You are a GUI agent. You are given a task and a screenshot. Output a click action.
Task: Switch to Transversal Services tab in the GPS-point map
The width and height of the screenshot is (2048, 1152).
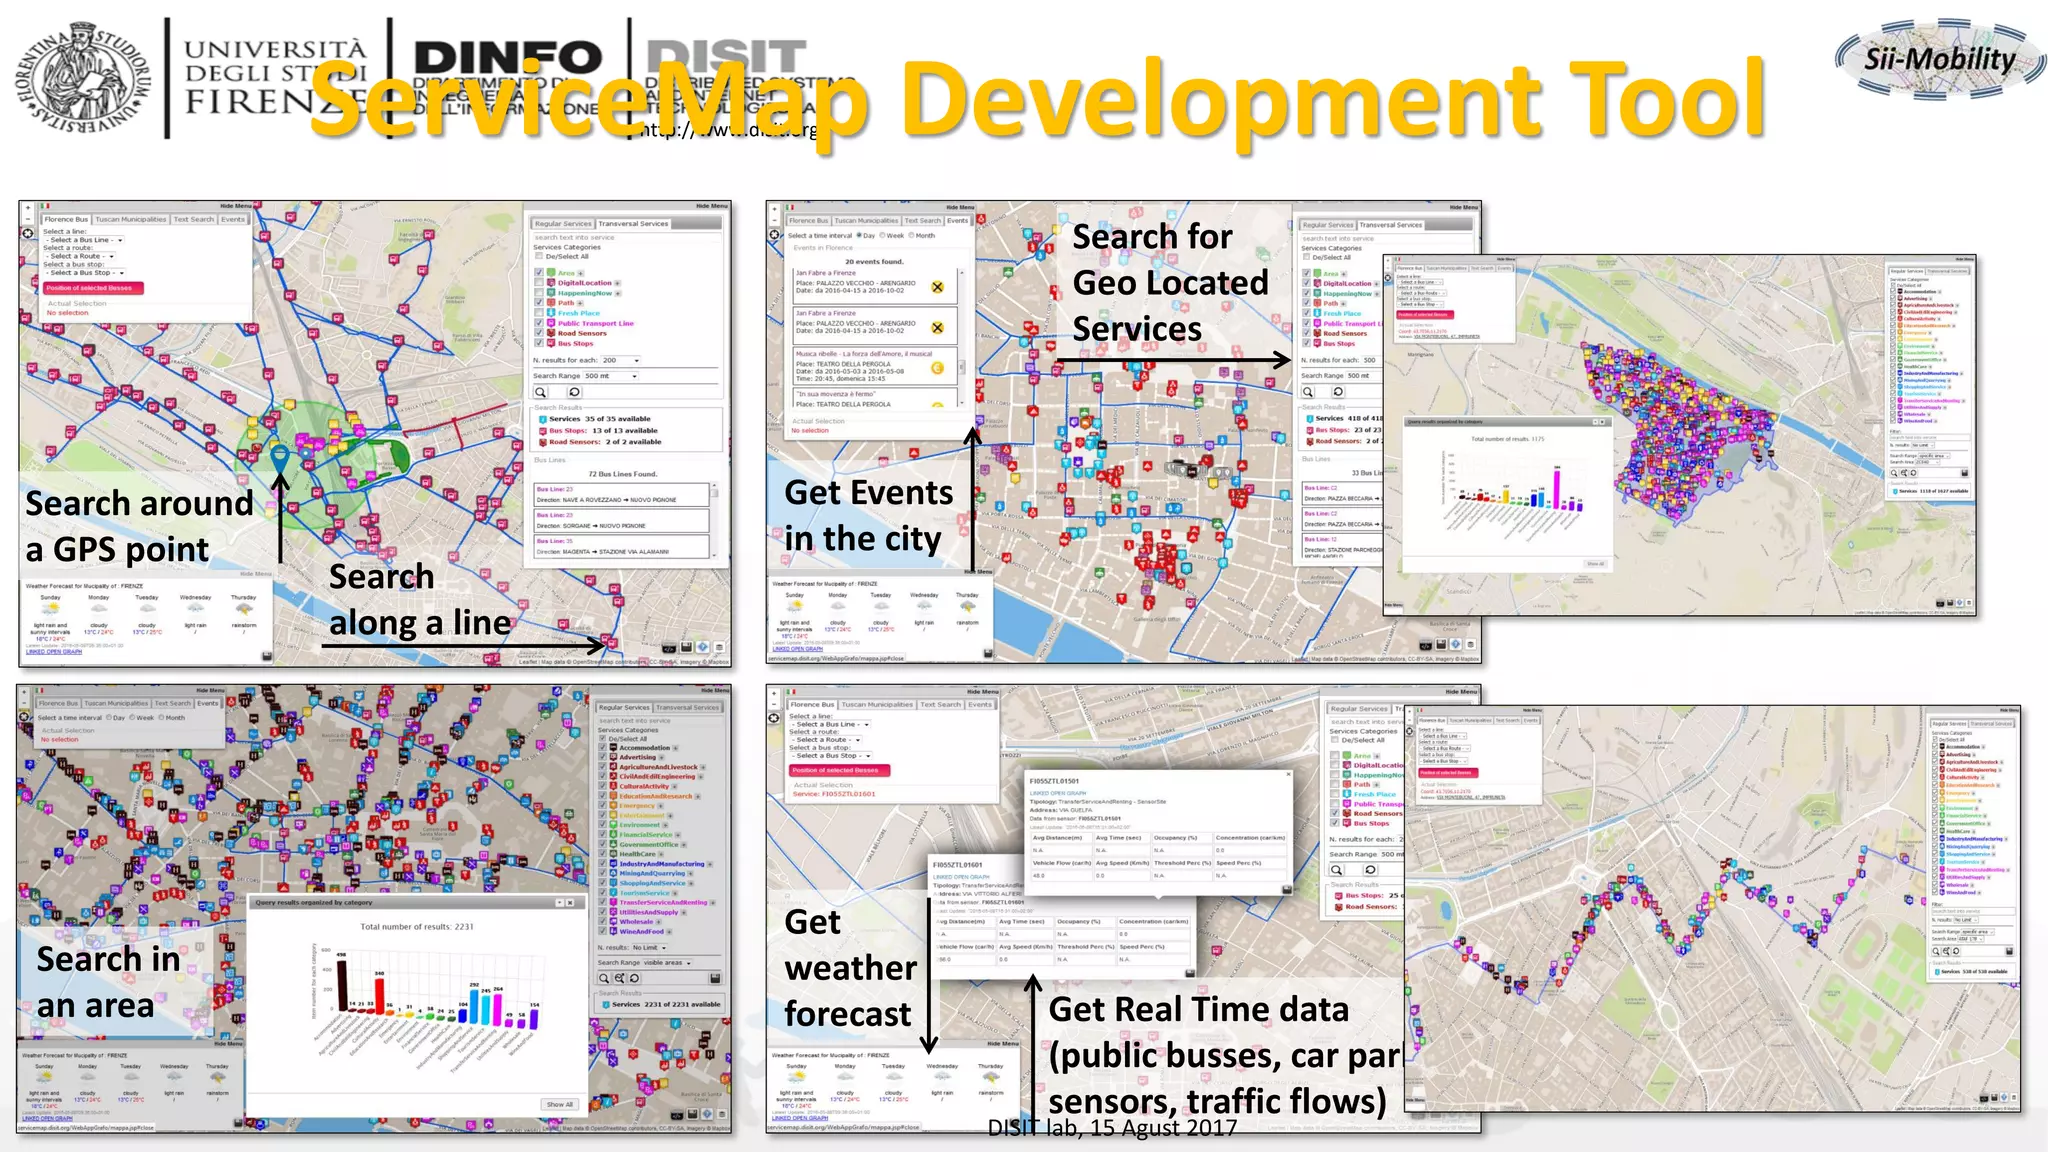click(633, 224)
